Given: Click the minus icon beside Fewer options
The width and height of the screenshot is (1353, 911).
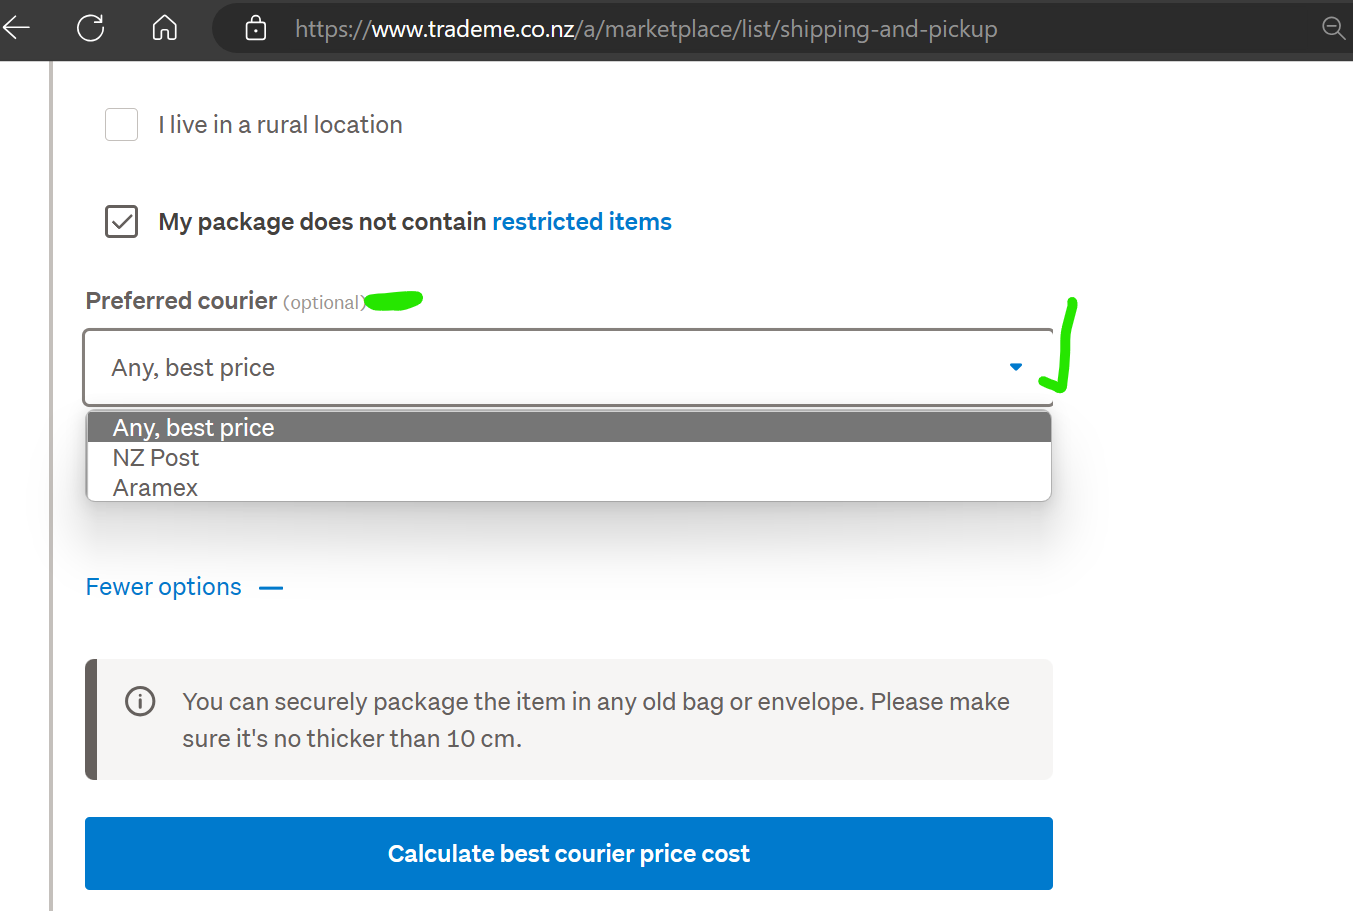Looking at the screenshot, I should [271, 588].
